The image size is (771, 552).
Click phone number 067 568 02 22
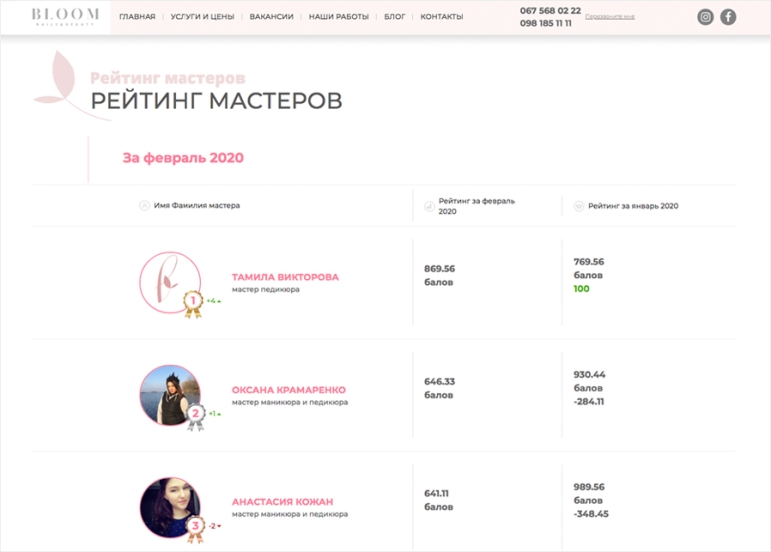(550, 11)
